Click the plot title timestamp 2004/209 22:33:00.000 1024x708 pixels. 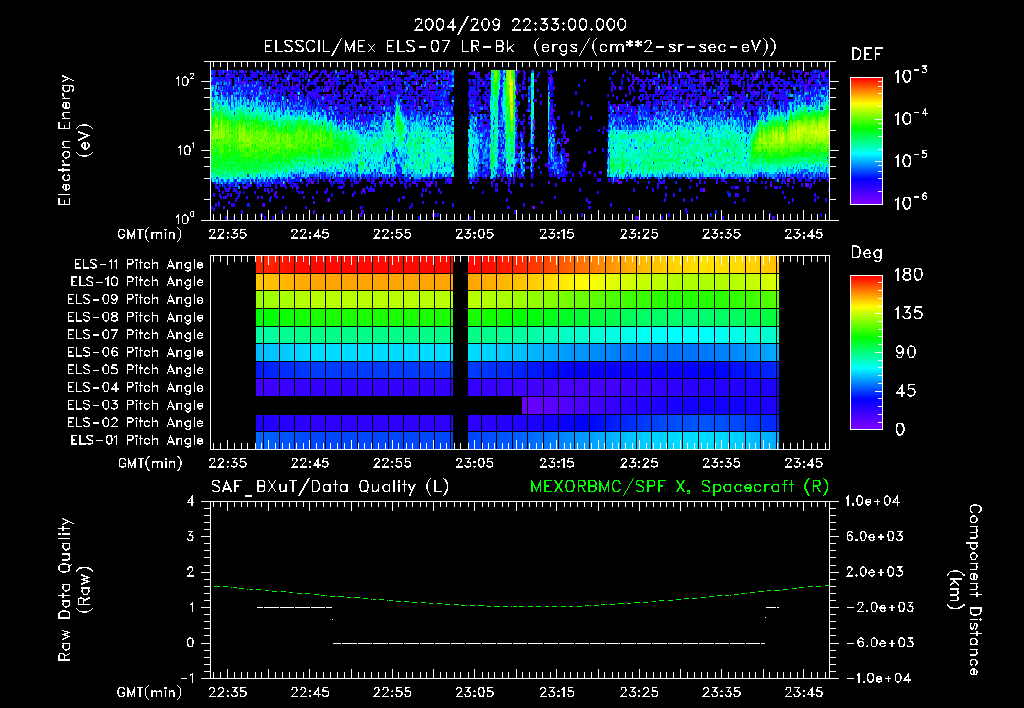[x=520, y=25]
